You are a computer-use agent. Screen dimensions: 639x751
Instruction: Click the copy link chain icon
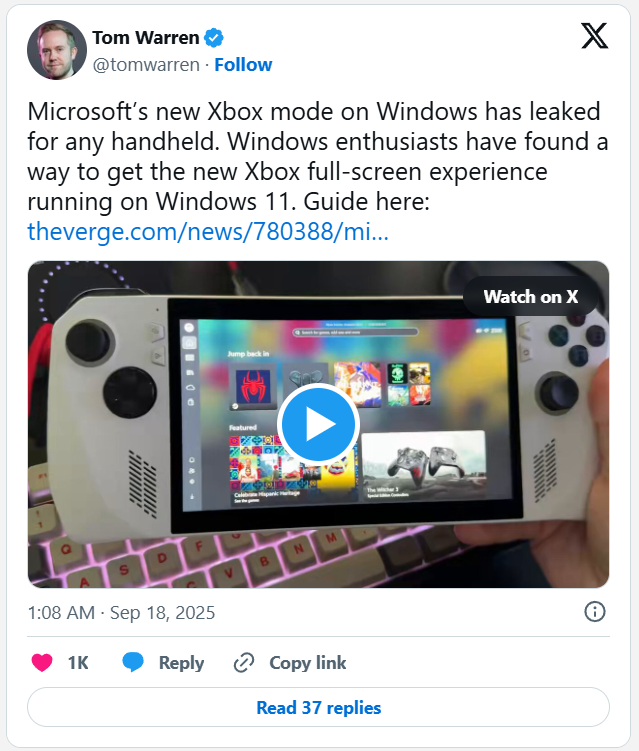tap(244, 663)
